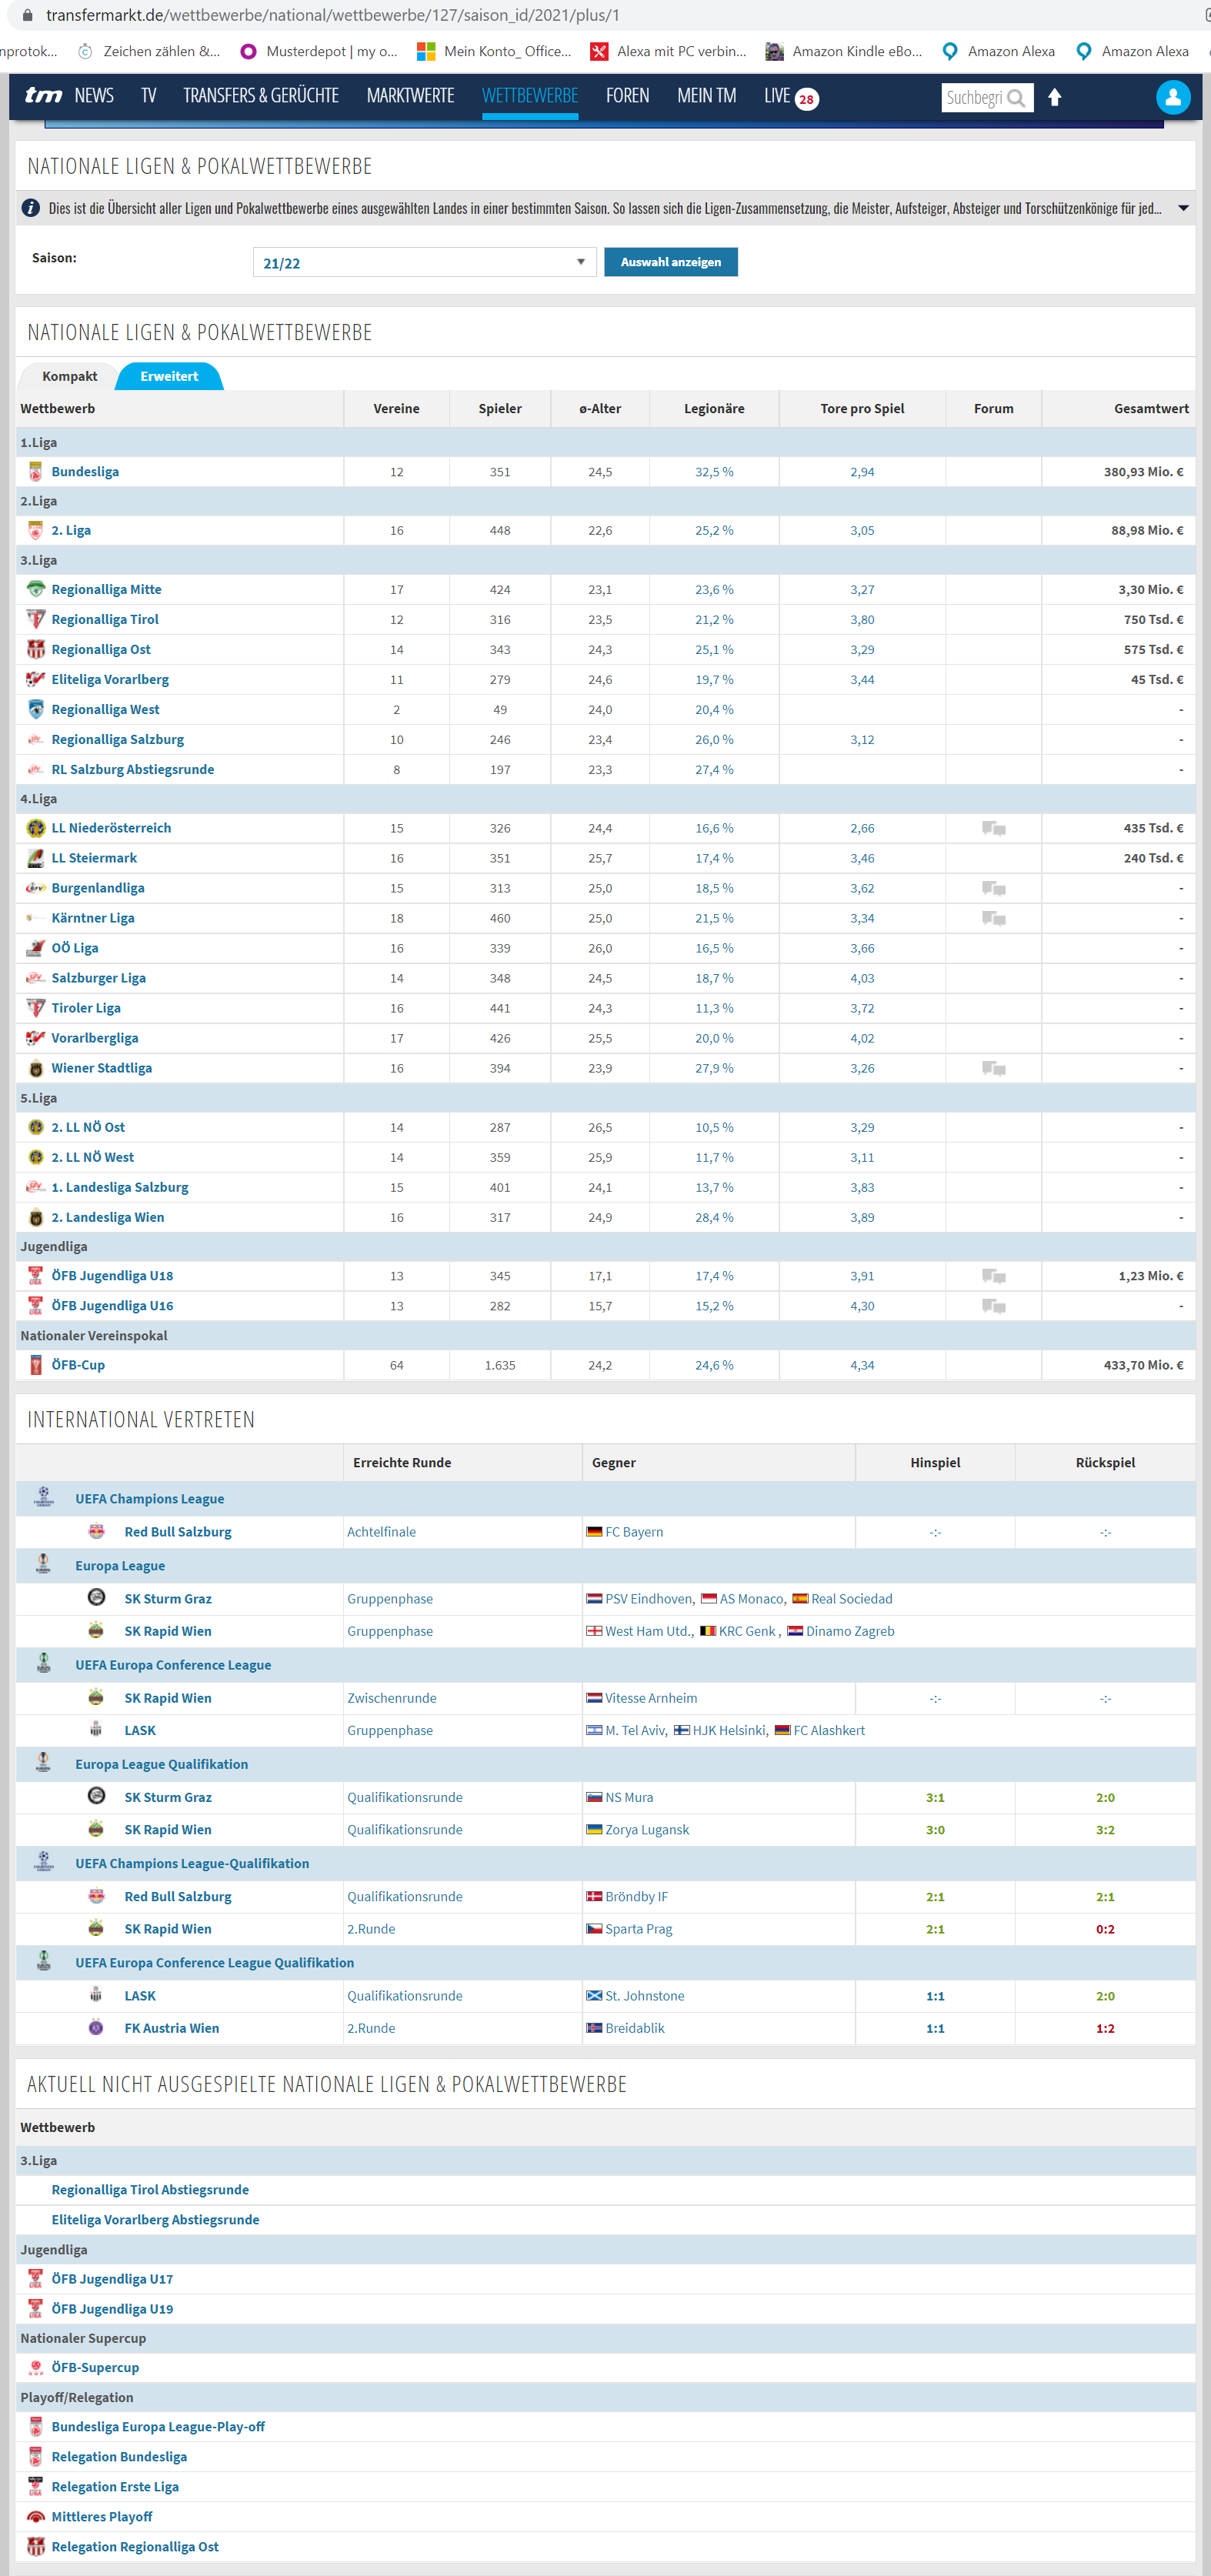
Task: Open the FOREN menu
Action: point(627,96)
